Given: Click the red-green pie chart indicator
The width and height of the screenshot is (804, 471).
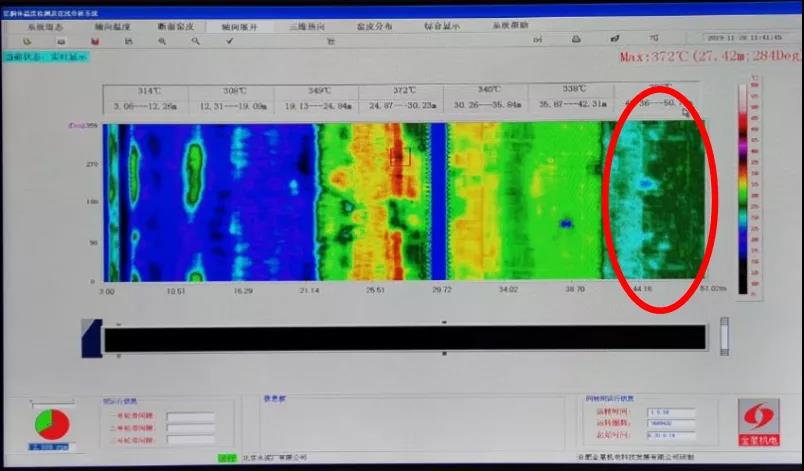Looking at the screenshot, I should (50, 422).
